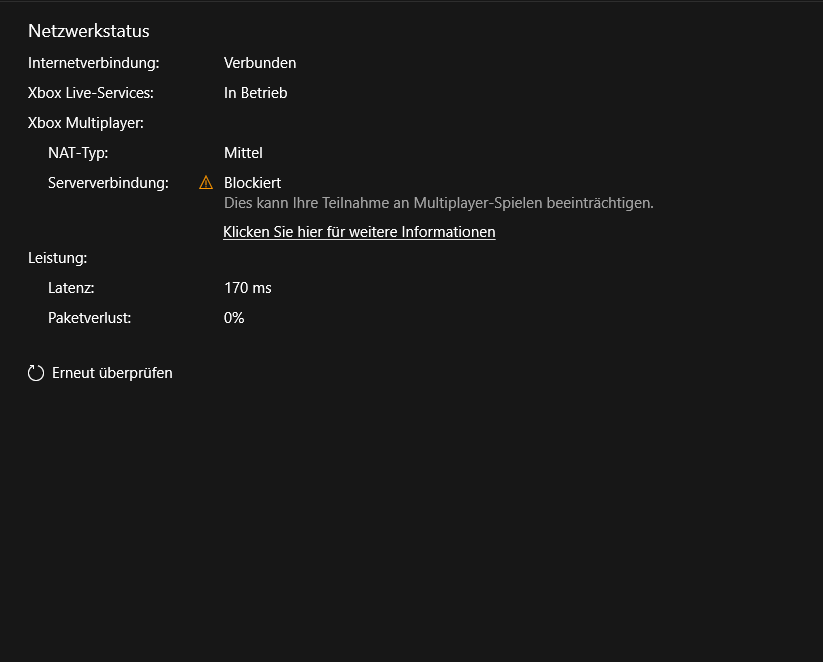The image size is (823, 662).
Task: Click the Leistung section label
Action: (57, 258)
